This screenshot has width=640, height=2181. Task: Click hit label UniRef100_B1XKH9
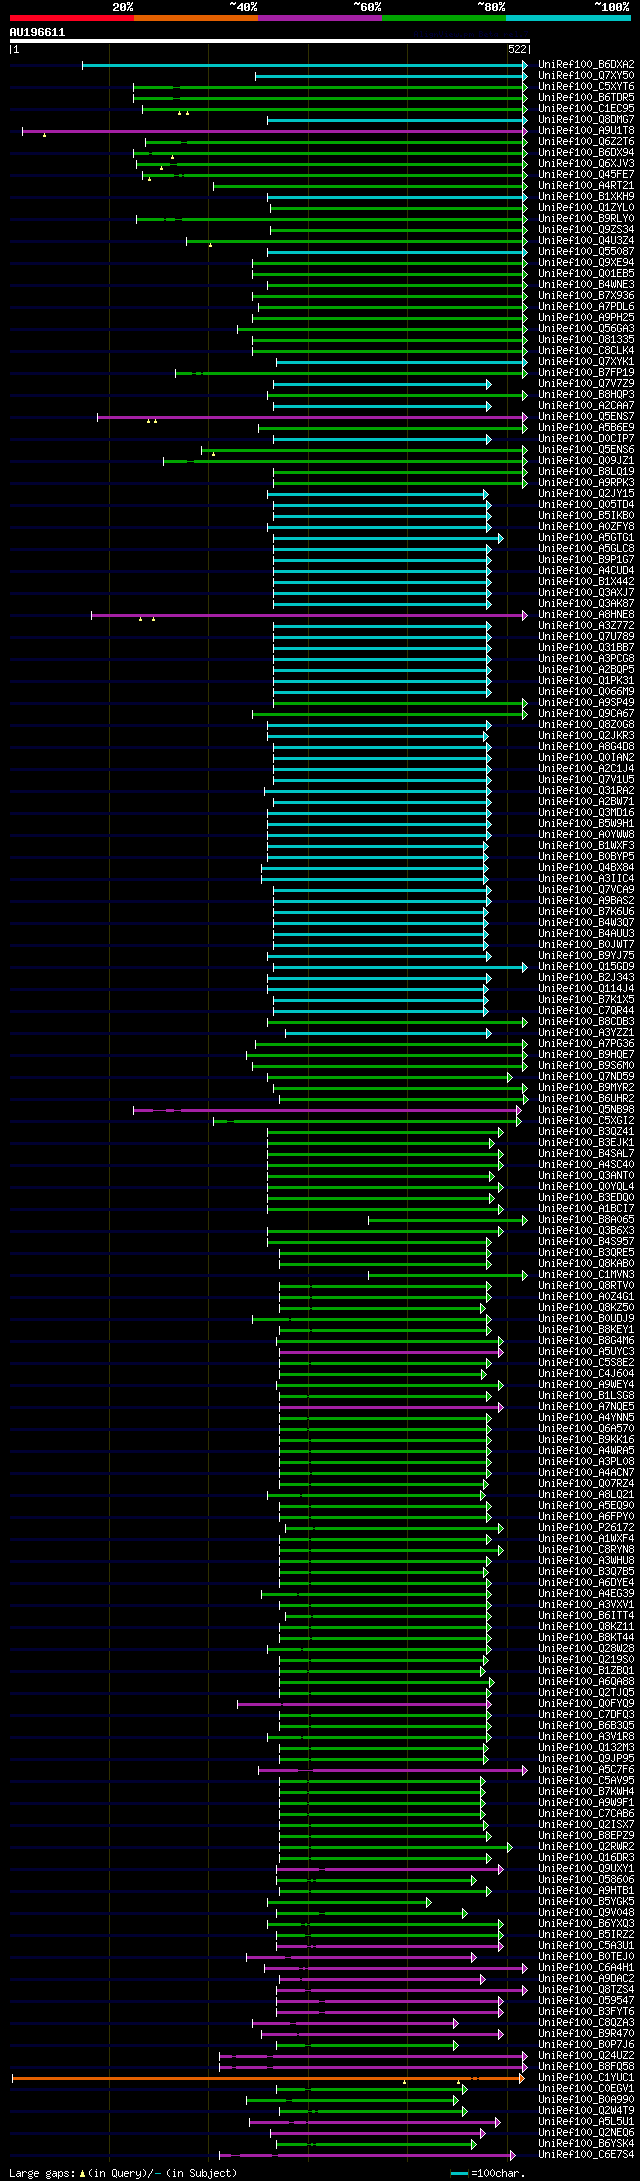[x=586, y=196]
